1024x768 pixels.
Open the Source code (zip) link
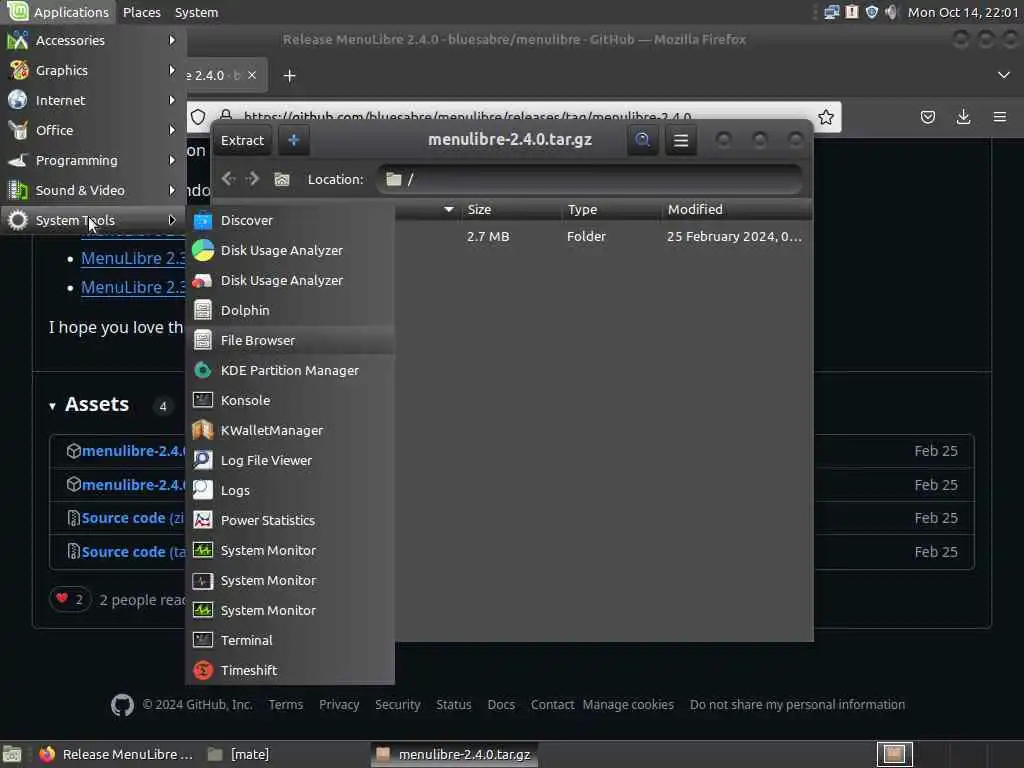pyautogui.click(x=125, y=519)
